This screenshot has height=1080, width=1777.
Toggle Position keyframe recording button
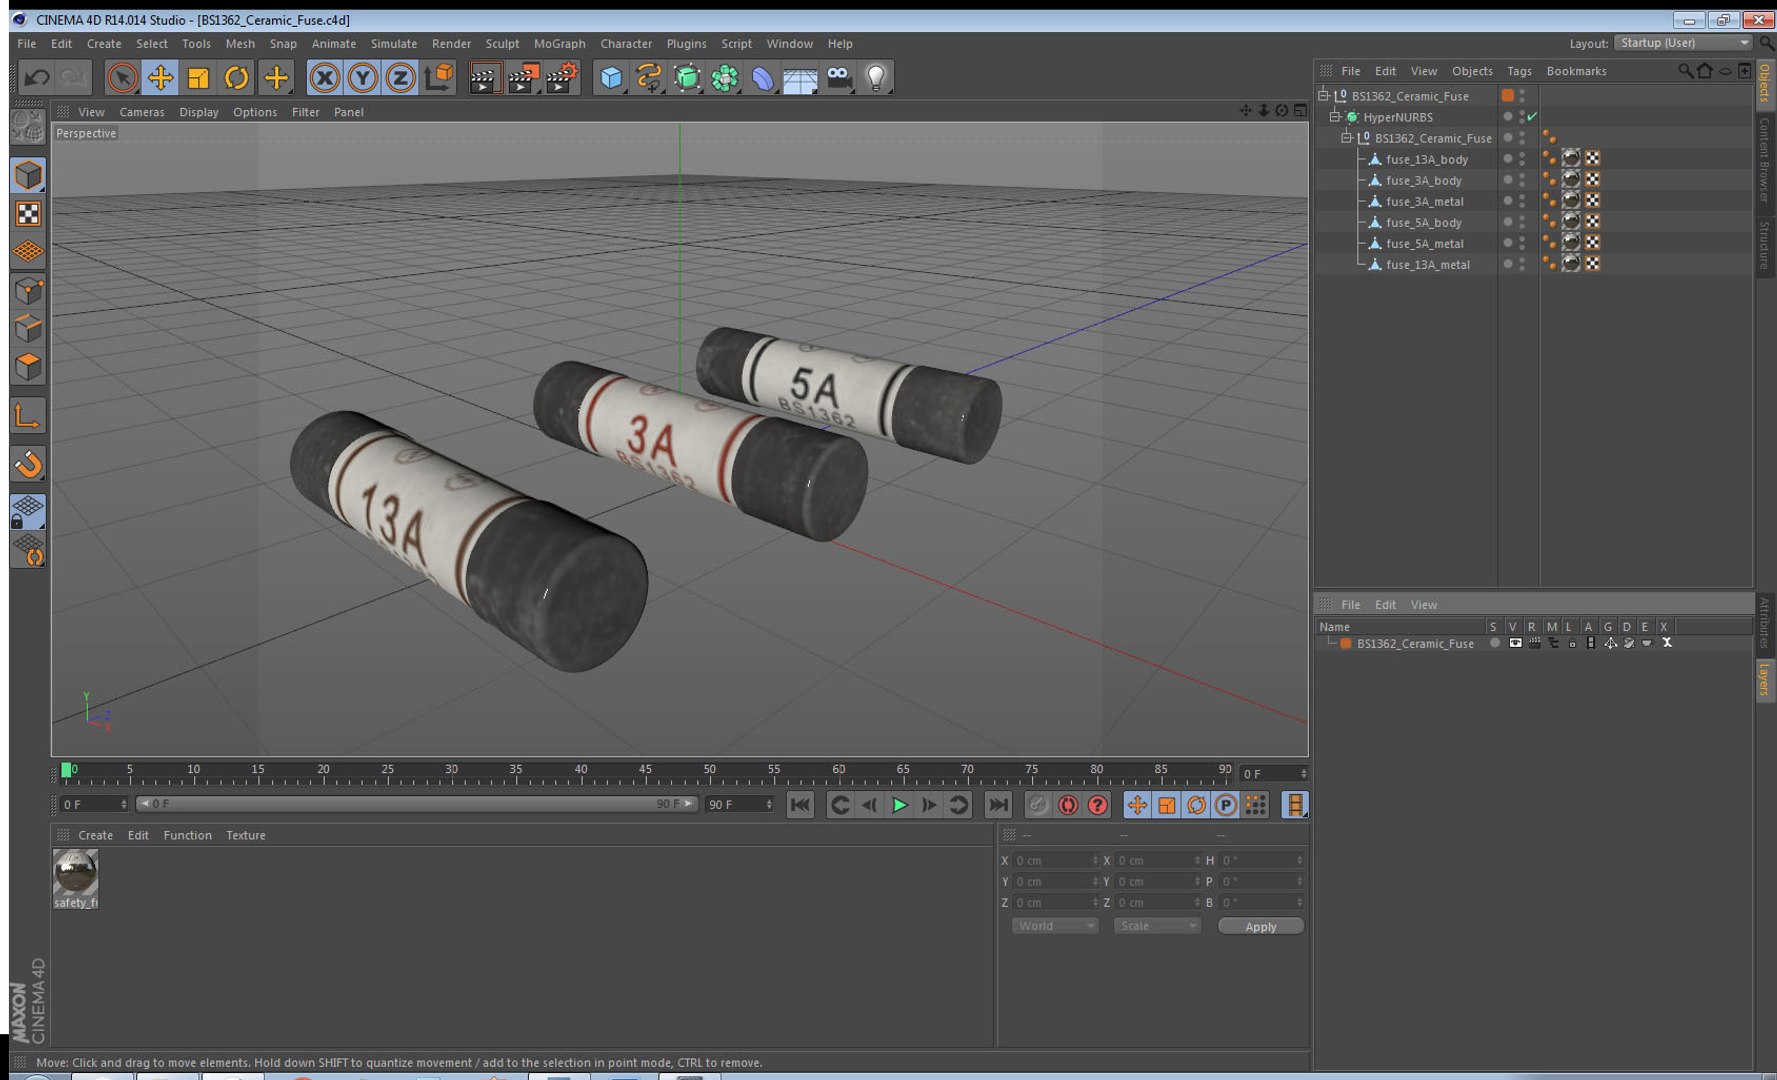[x=1137, y=805]
